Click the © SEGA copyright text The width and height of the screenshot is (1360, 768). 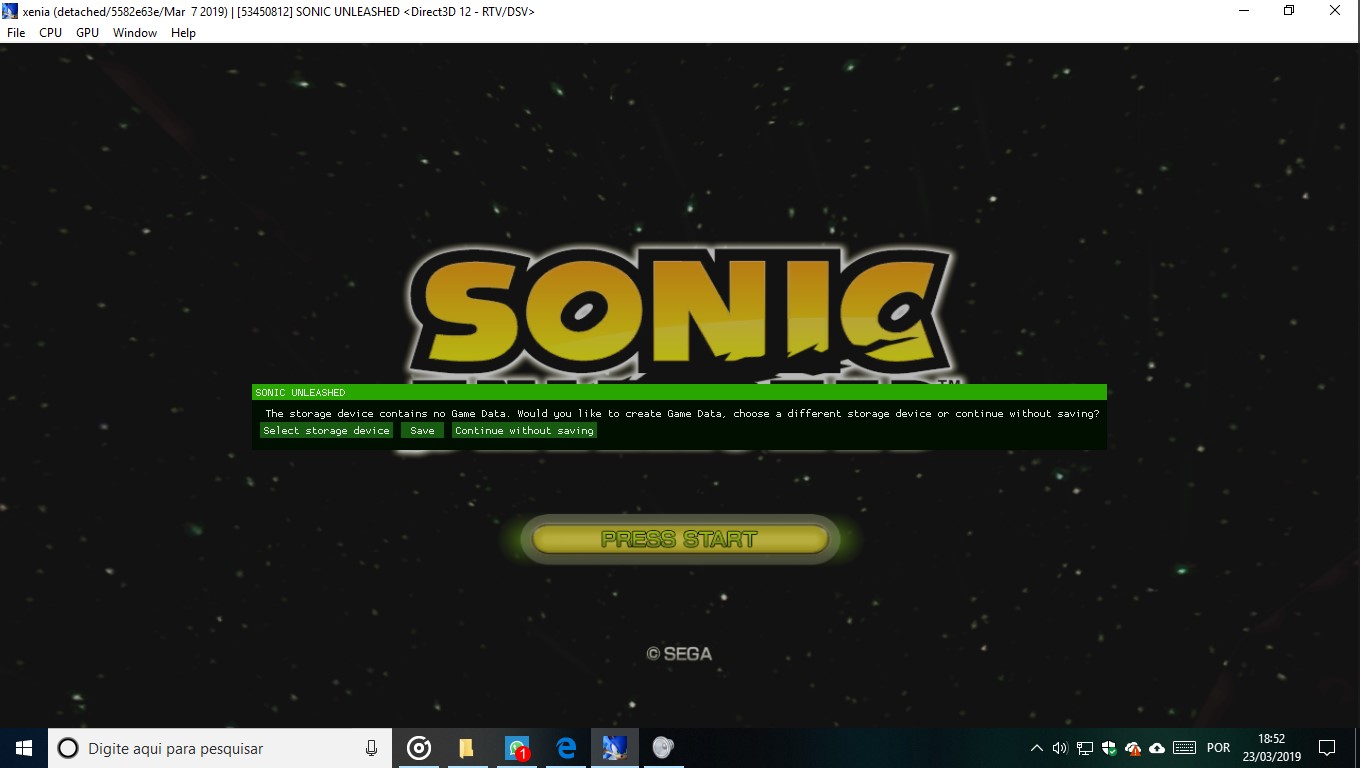679,654
